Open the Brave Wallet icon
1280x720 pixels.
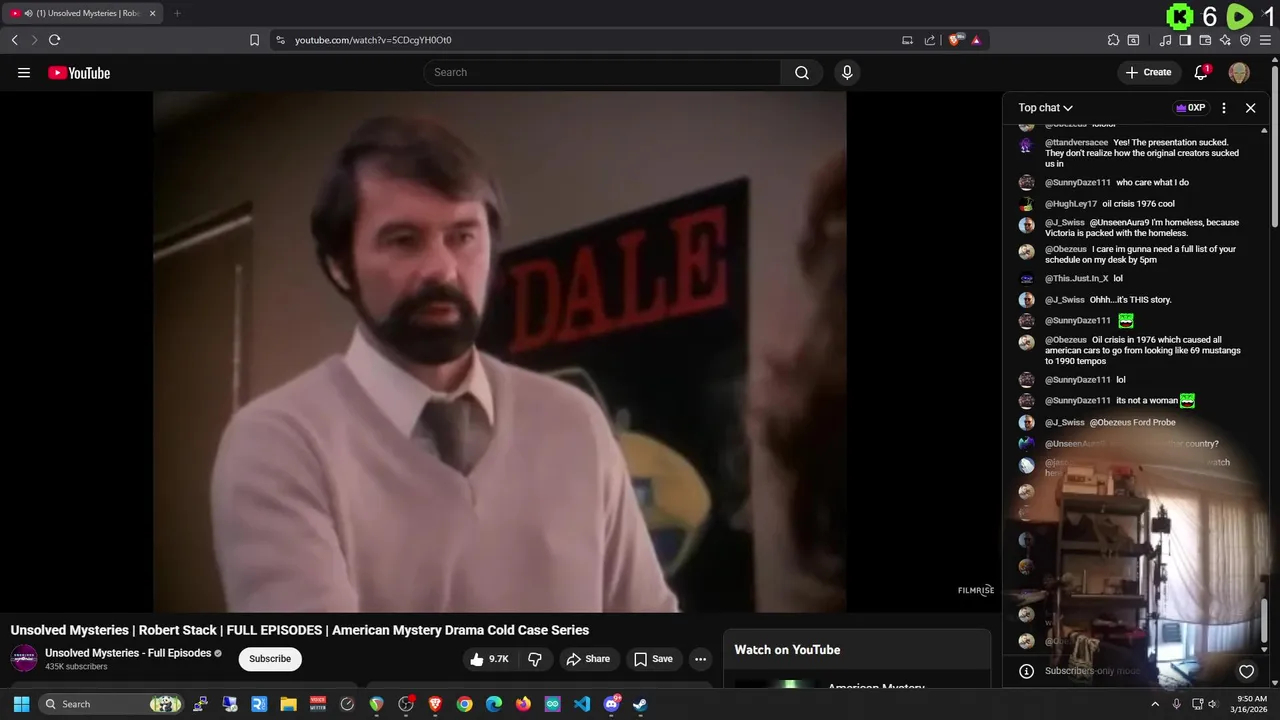[x=1205, y=40]
